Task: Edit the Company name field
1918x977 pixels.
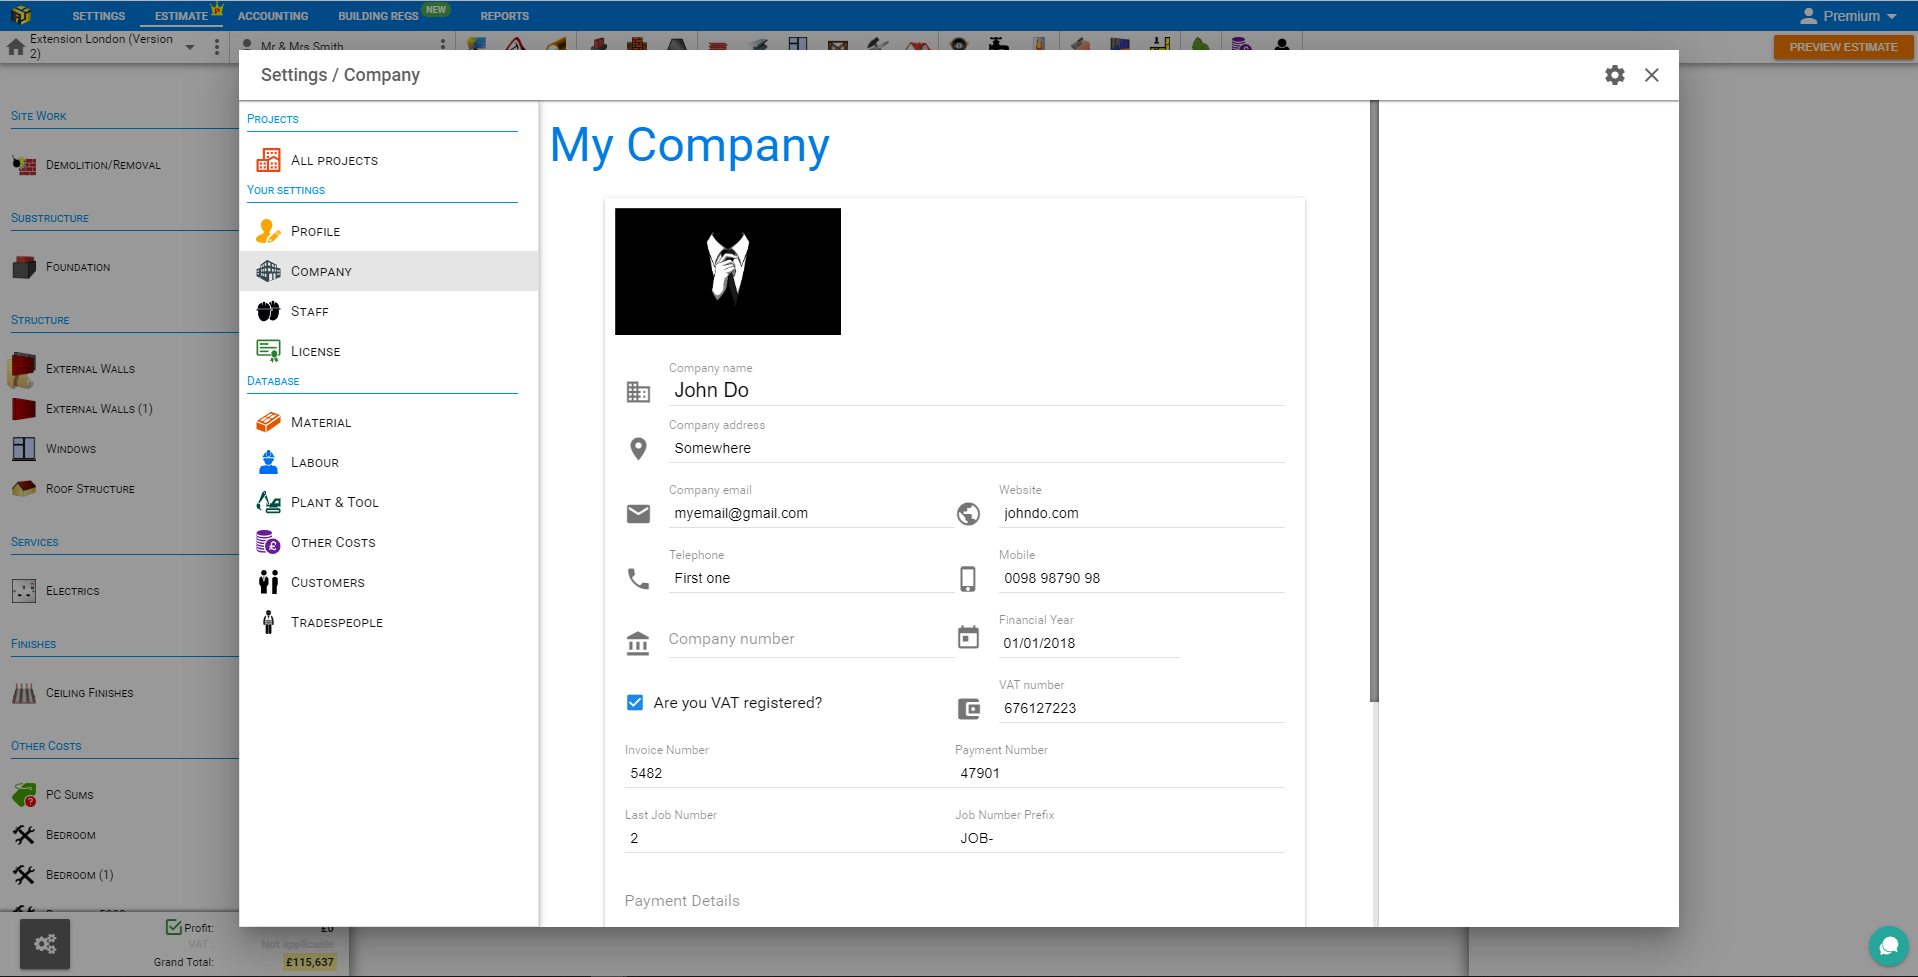Action: click(x=976, y=390)
